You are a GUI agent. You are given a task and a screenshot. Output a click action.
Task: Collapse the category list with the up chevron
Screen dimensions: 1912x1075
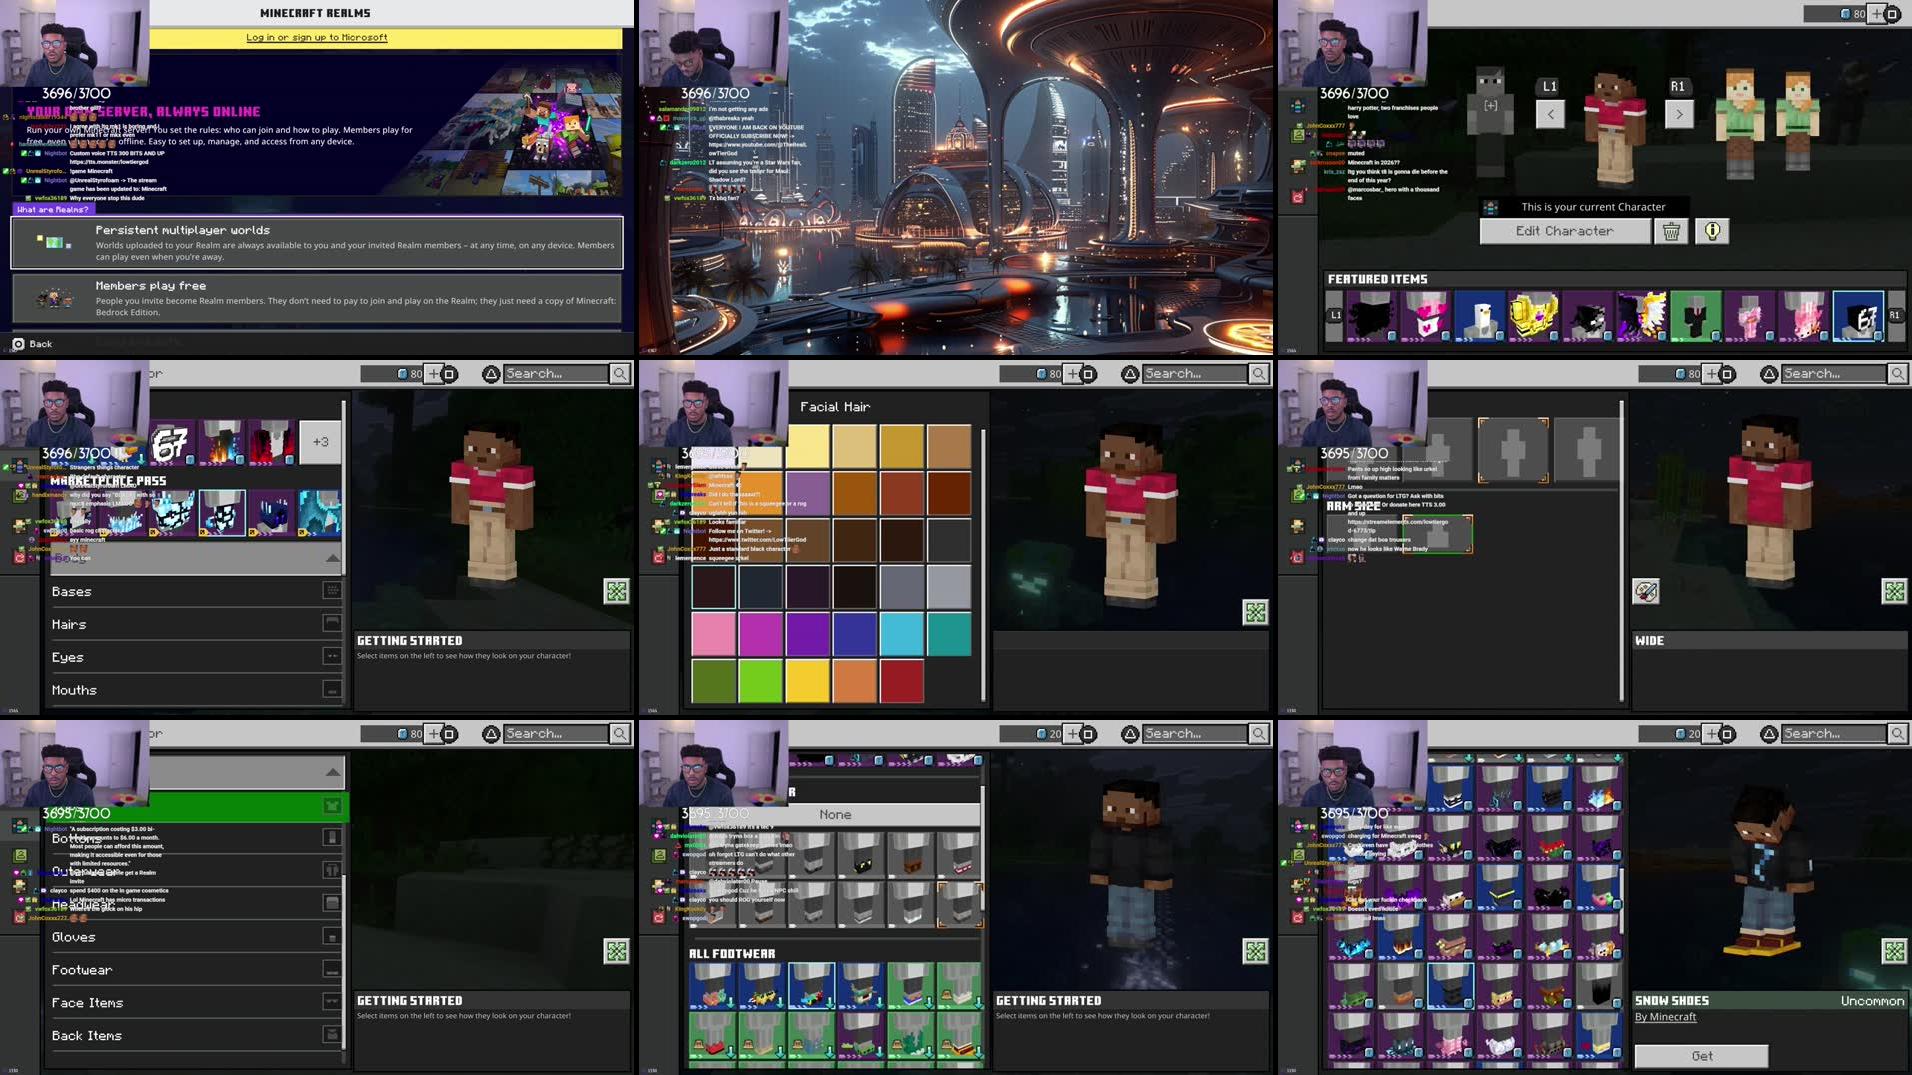pyautogui.click(x=333, y=771)
